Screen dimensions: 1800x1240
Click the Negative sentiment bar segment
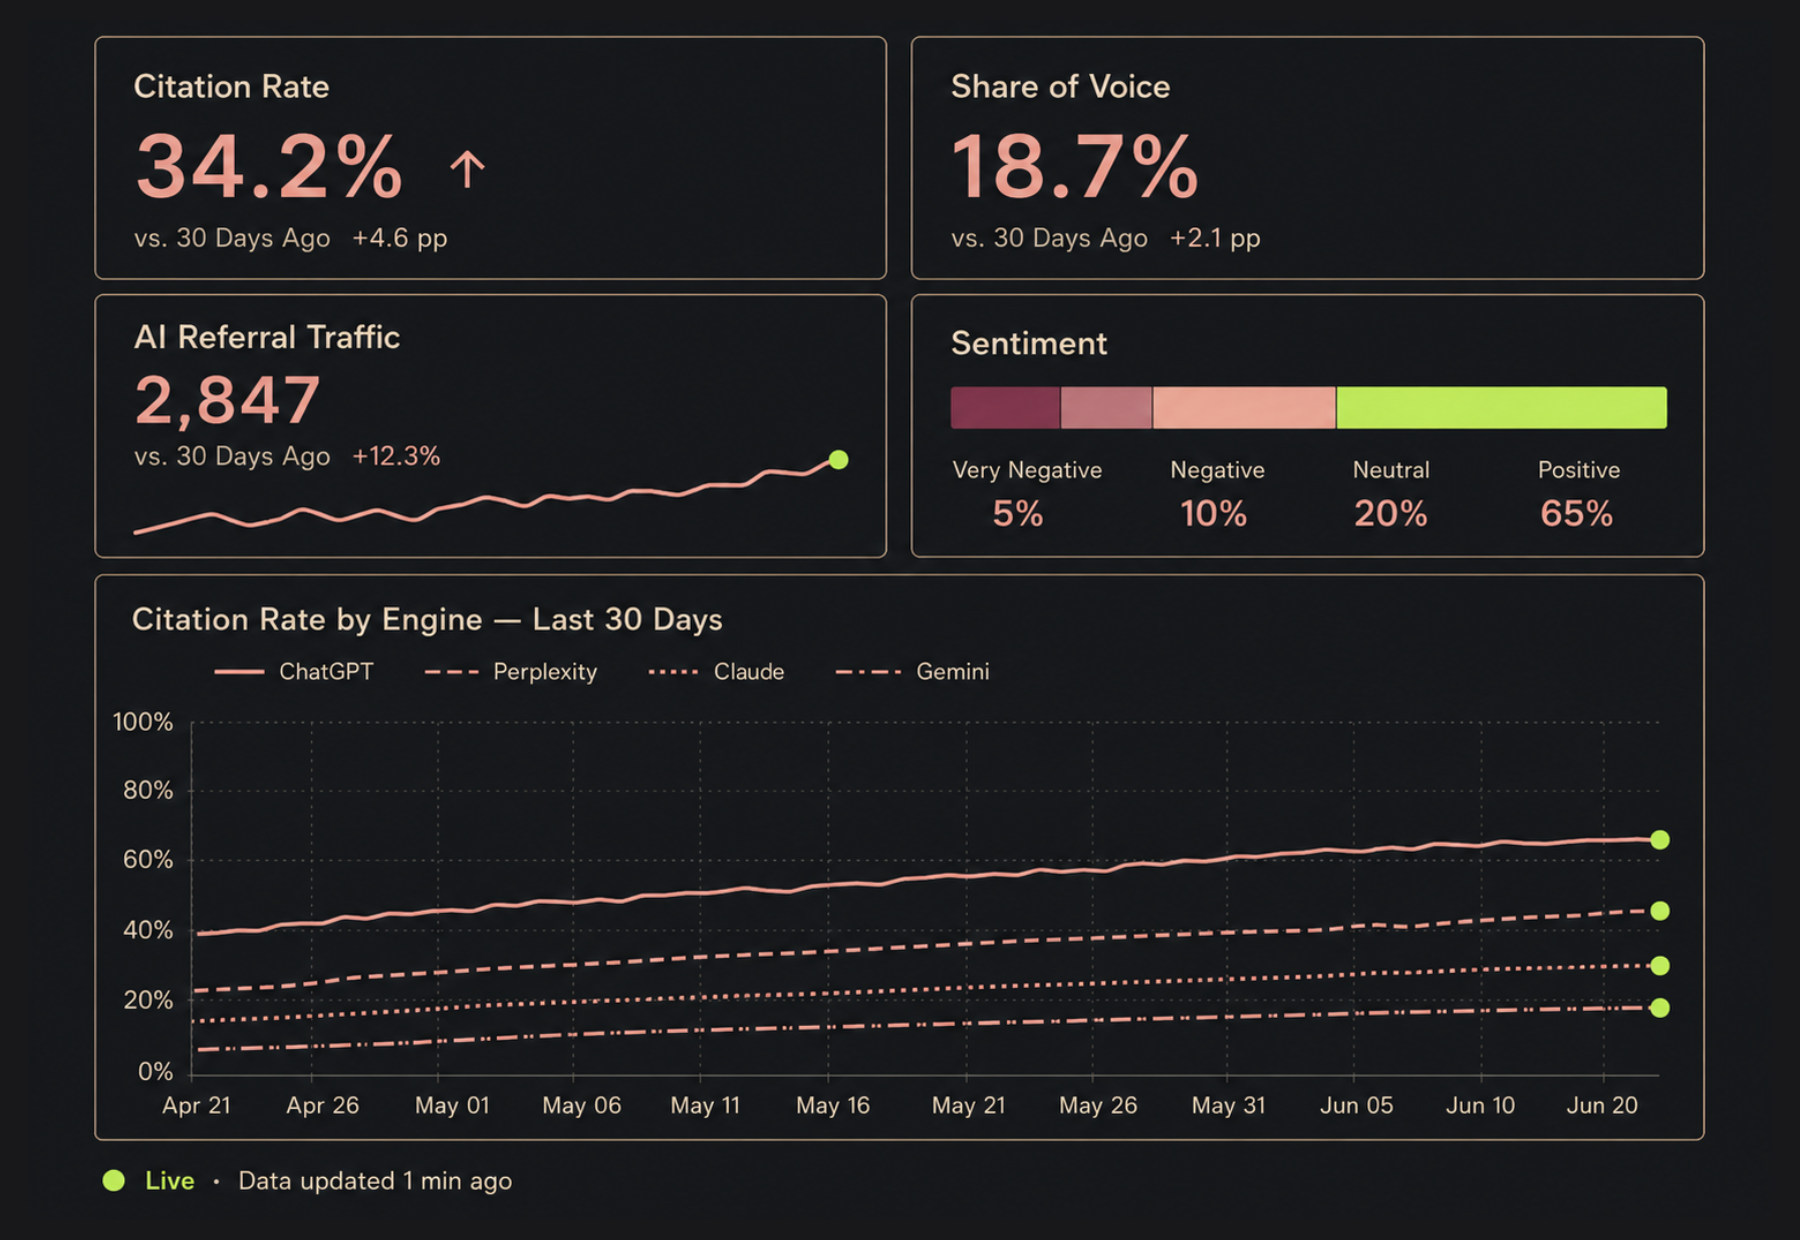tap(1106, 408)
